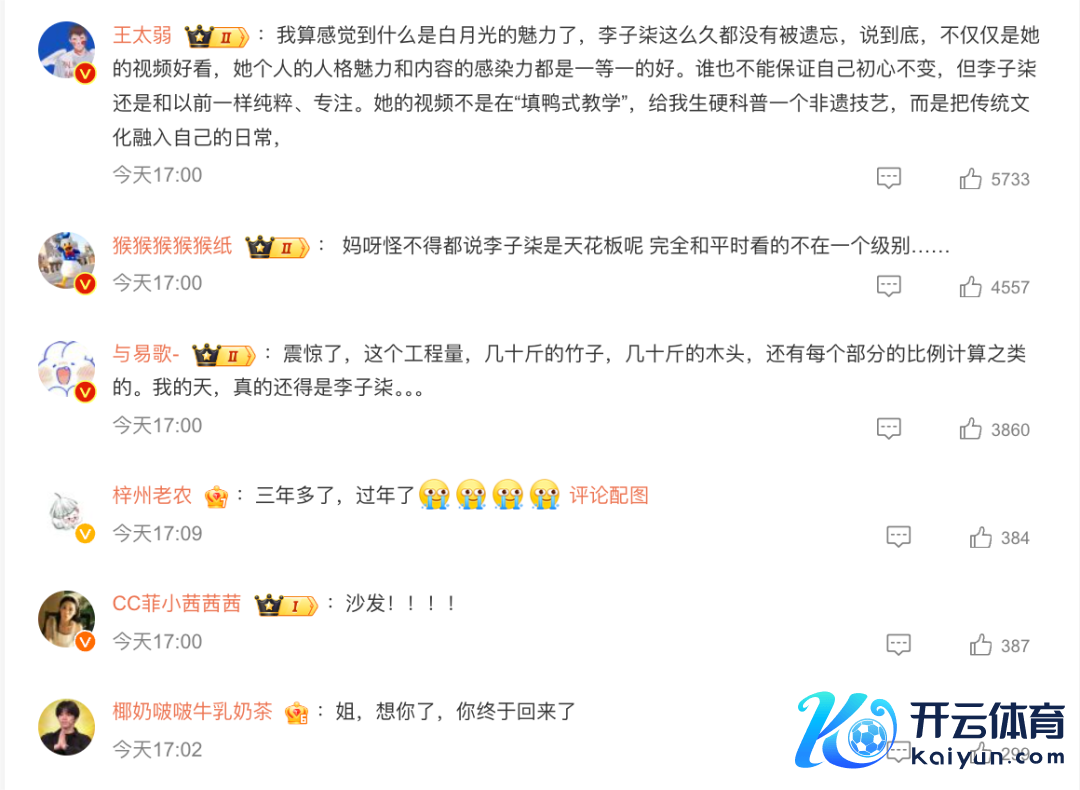Viewport: 1080px width, 790px height.
Task: Visit the profile of 猴猴猴猴猴纸
Action: click(172, 245)
